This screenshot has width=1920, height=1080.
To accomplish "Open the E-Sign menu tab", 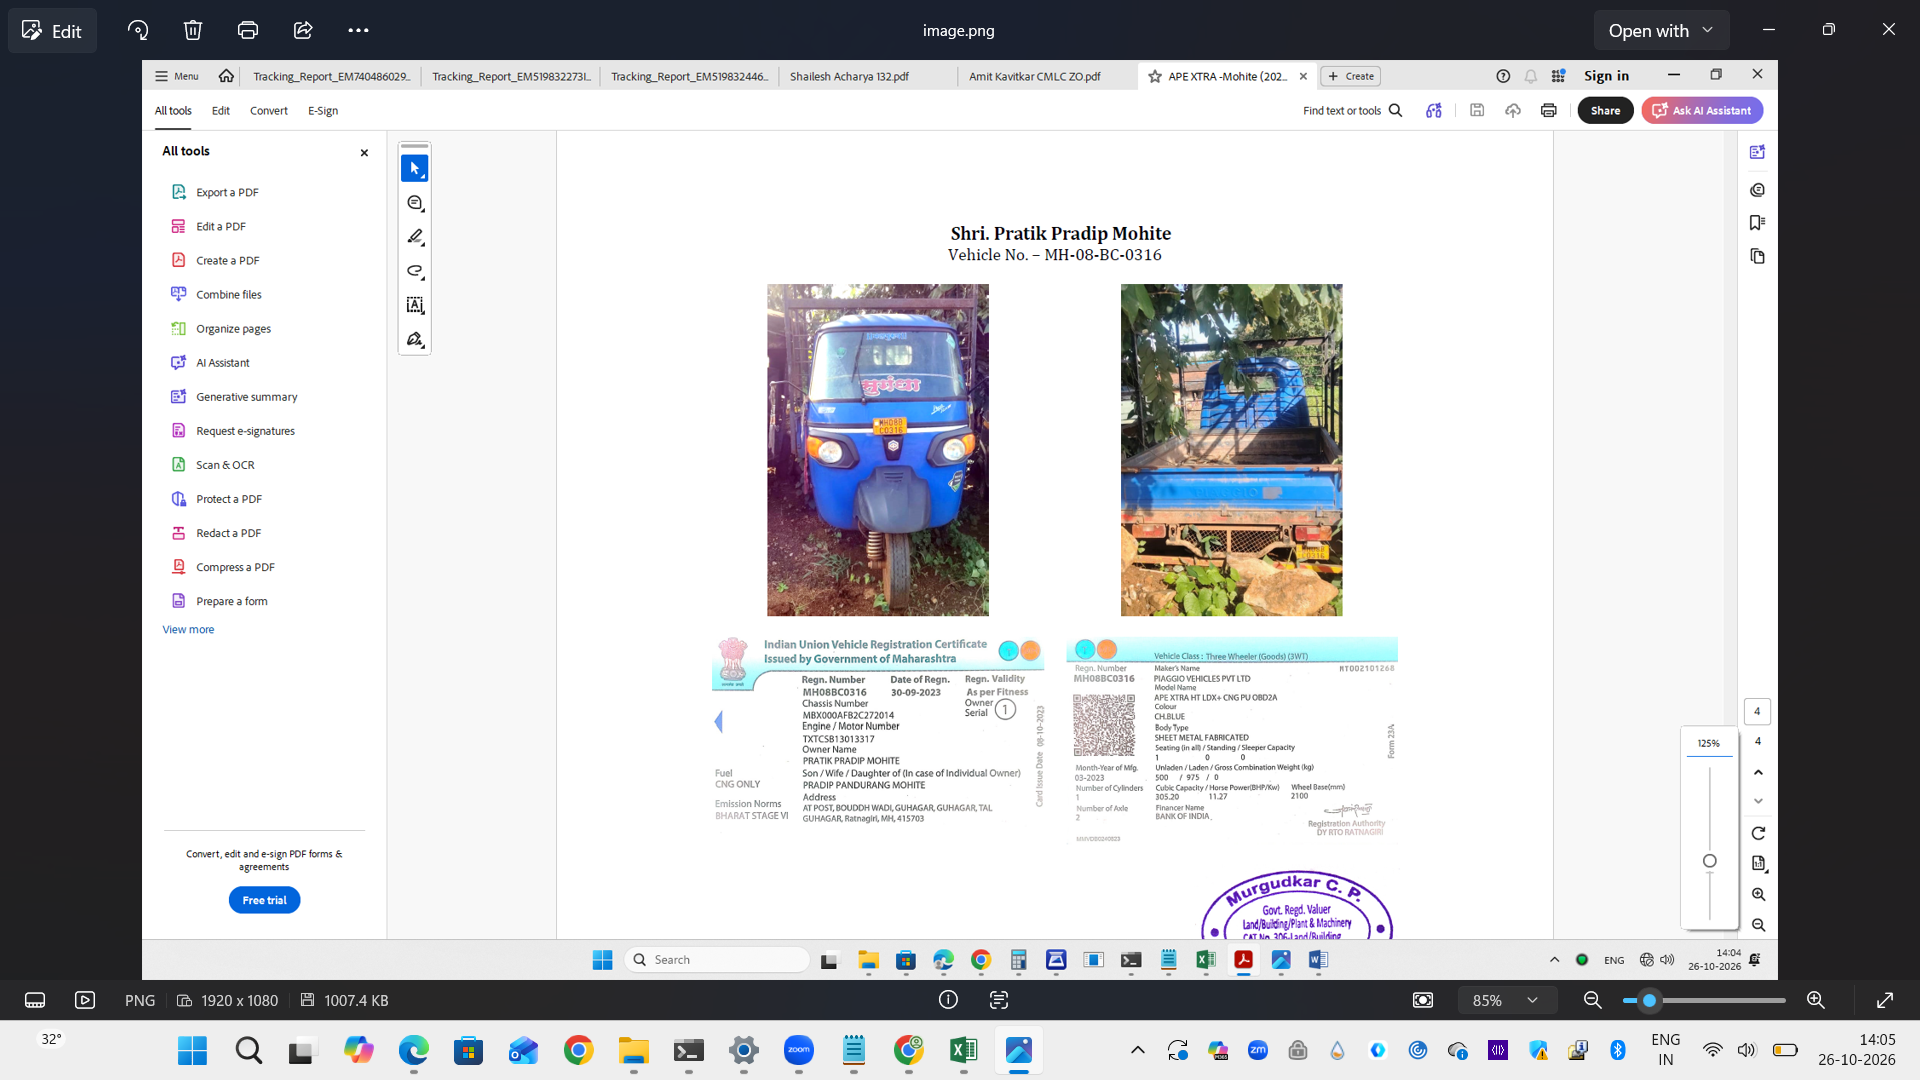I will (322, 111).
